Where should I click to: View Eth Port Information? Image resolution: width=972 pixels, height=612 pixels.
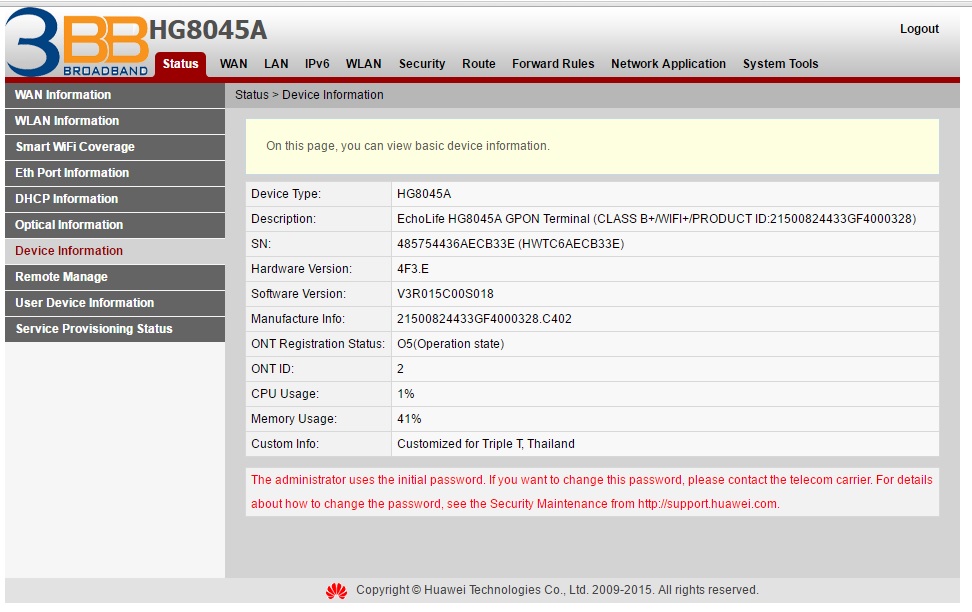[x=115, y=174]
